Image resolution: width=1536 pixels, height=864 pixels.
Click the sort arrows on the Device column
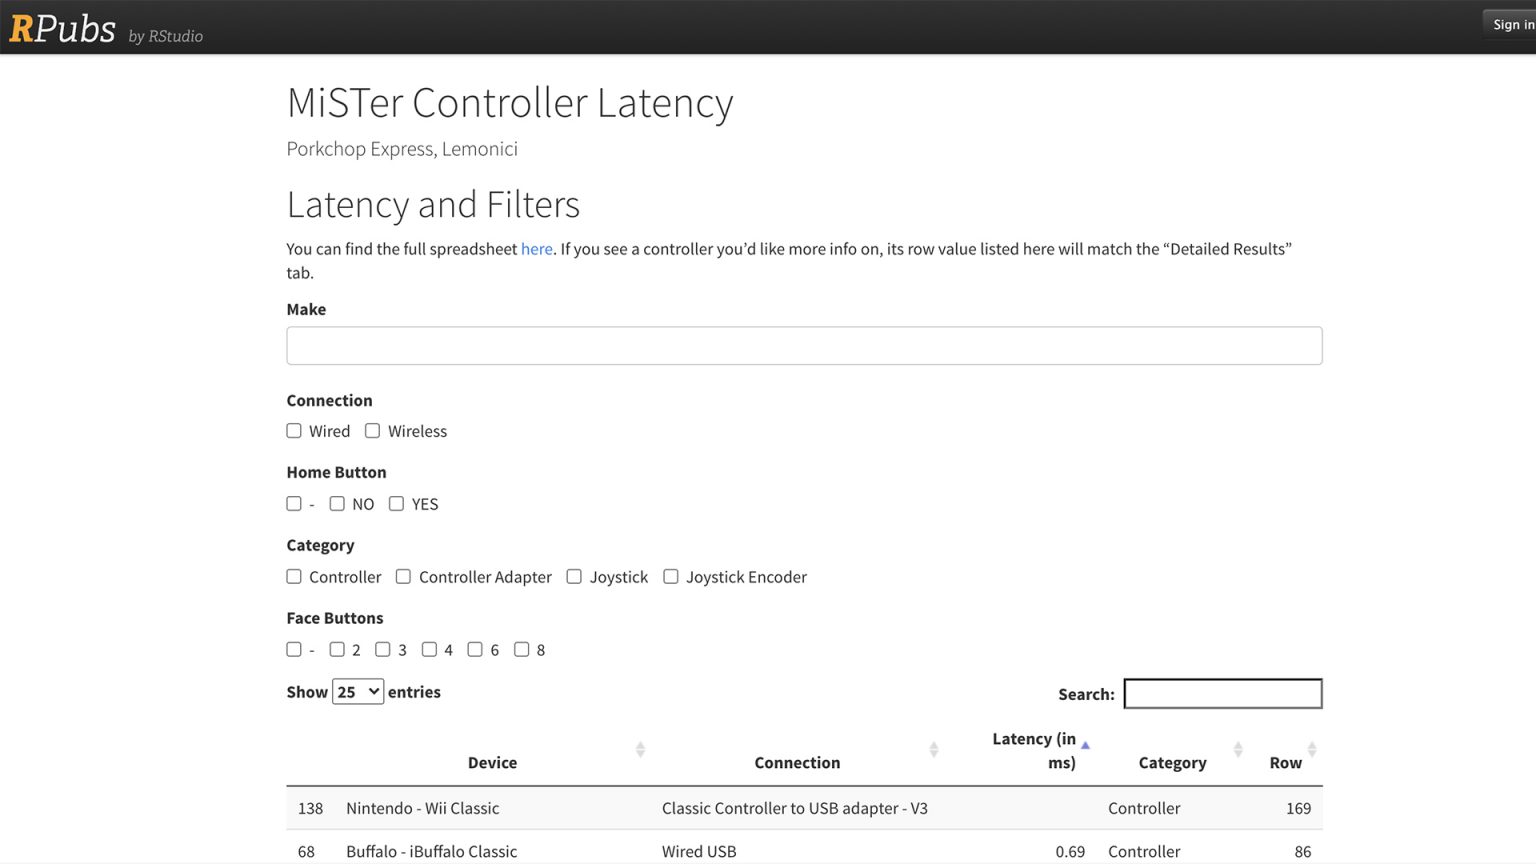(640, 749)
